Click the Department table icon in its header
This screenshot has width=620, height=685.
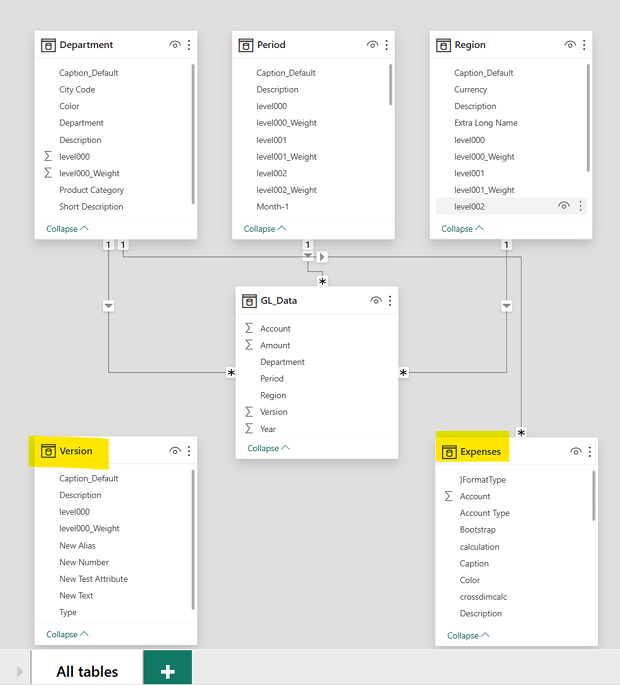tap(48, 45)
